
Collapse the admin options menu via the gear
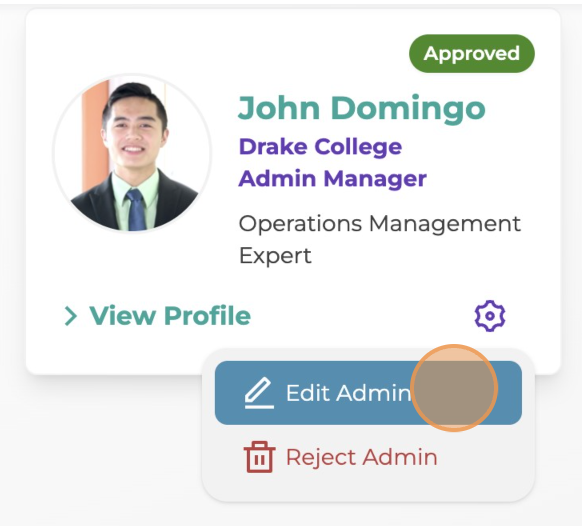point(490,316)
